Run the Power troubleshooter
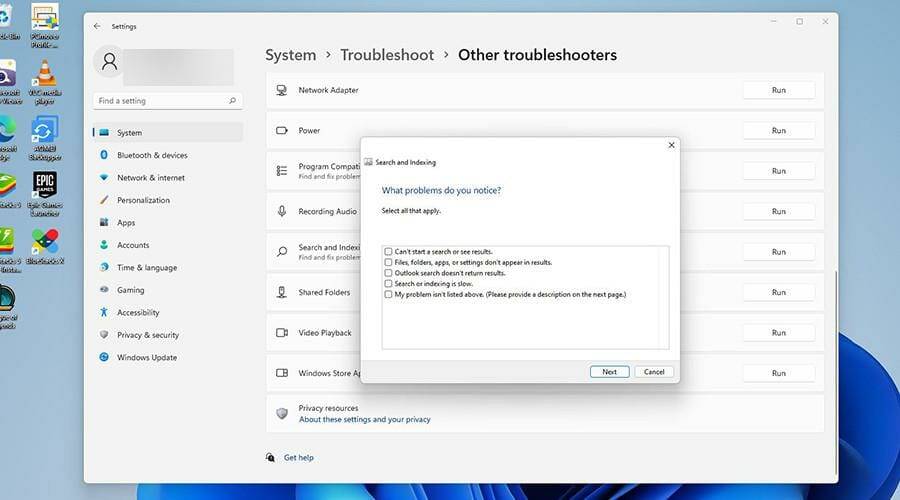Screen dimensions: 900x500 click(x=778, y=131)
